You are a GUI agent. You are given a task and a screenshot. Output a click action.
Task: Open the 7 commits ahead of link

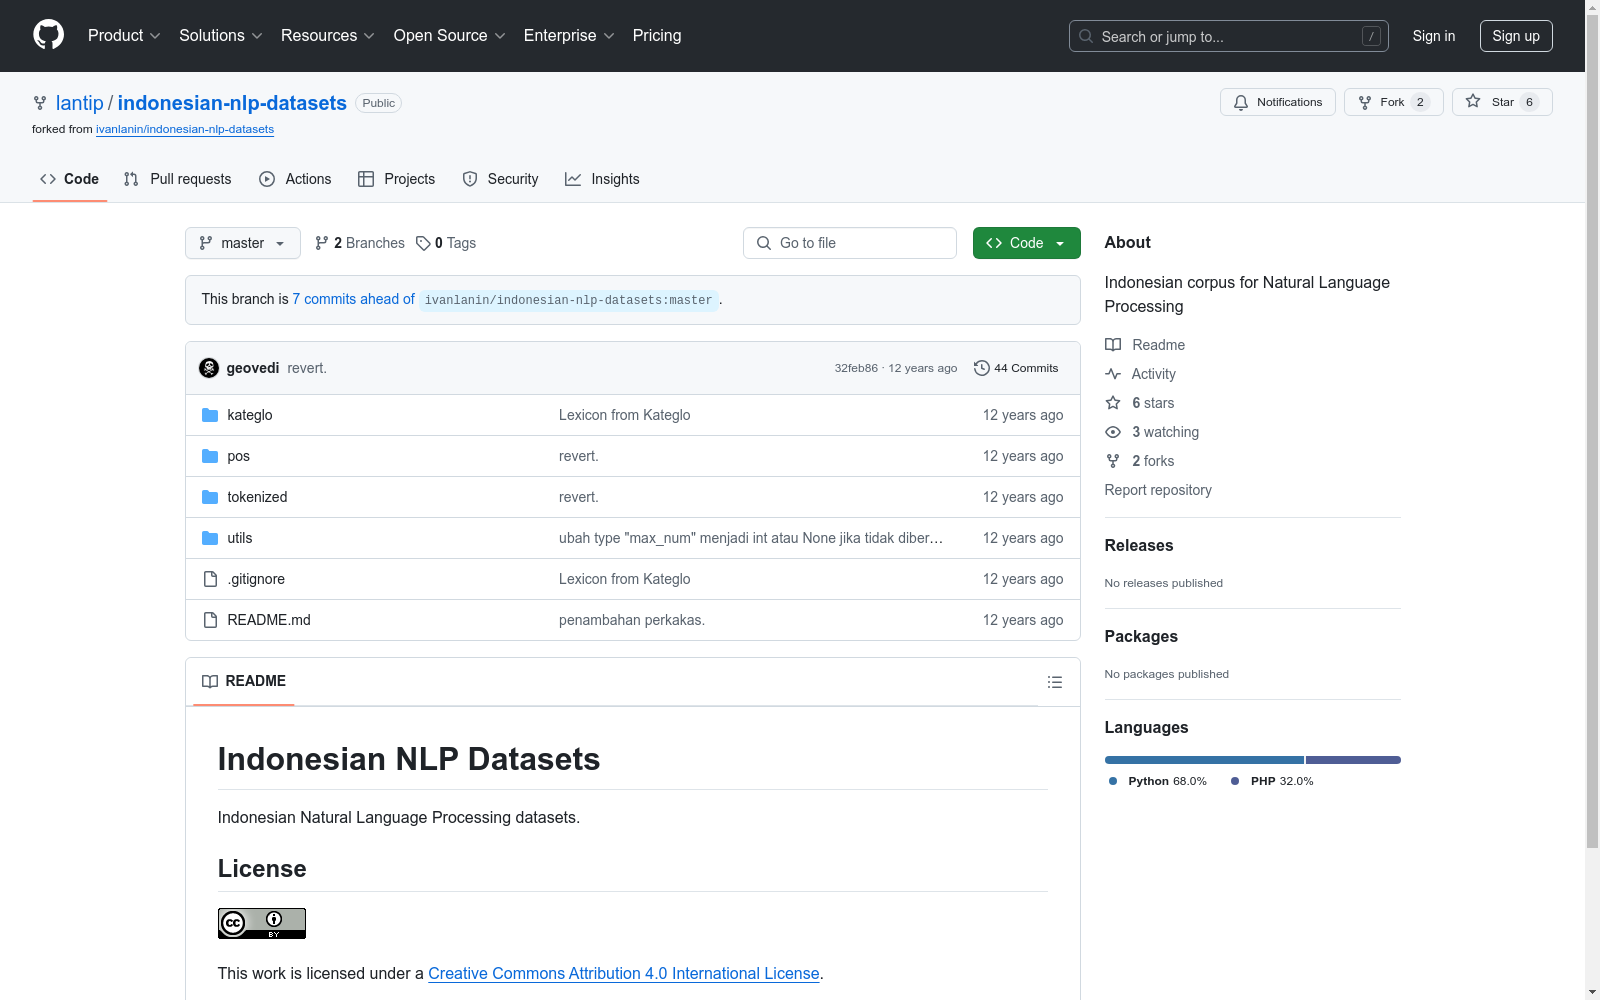click(x=353, y=299)
